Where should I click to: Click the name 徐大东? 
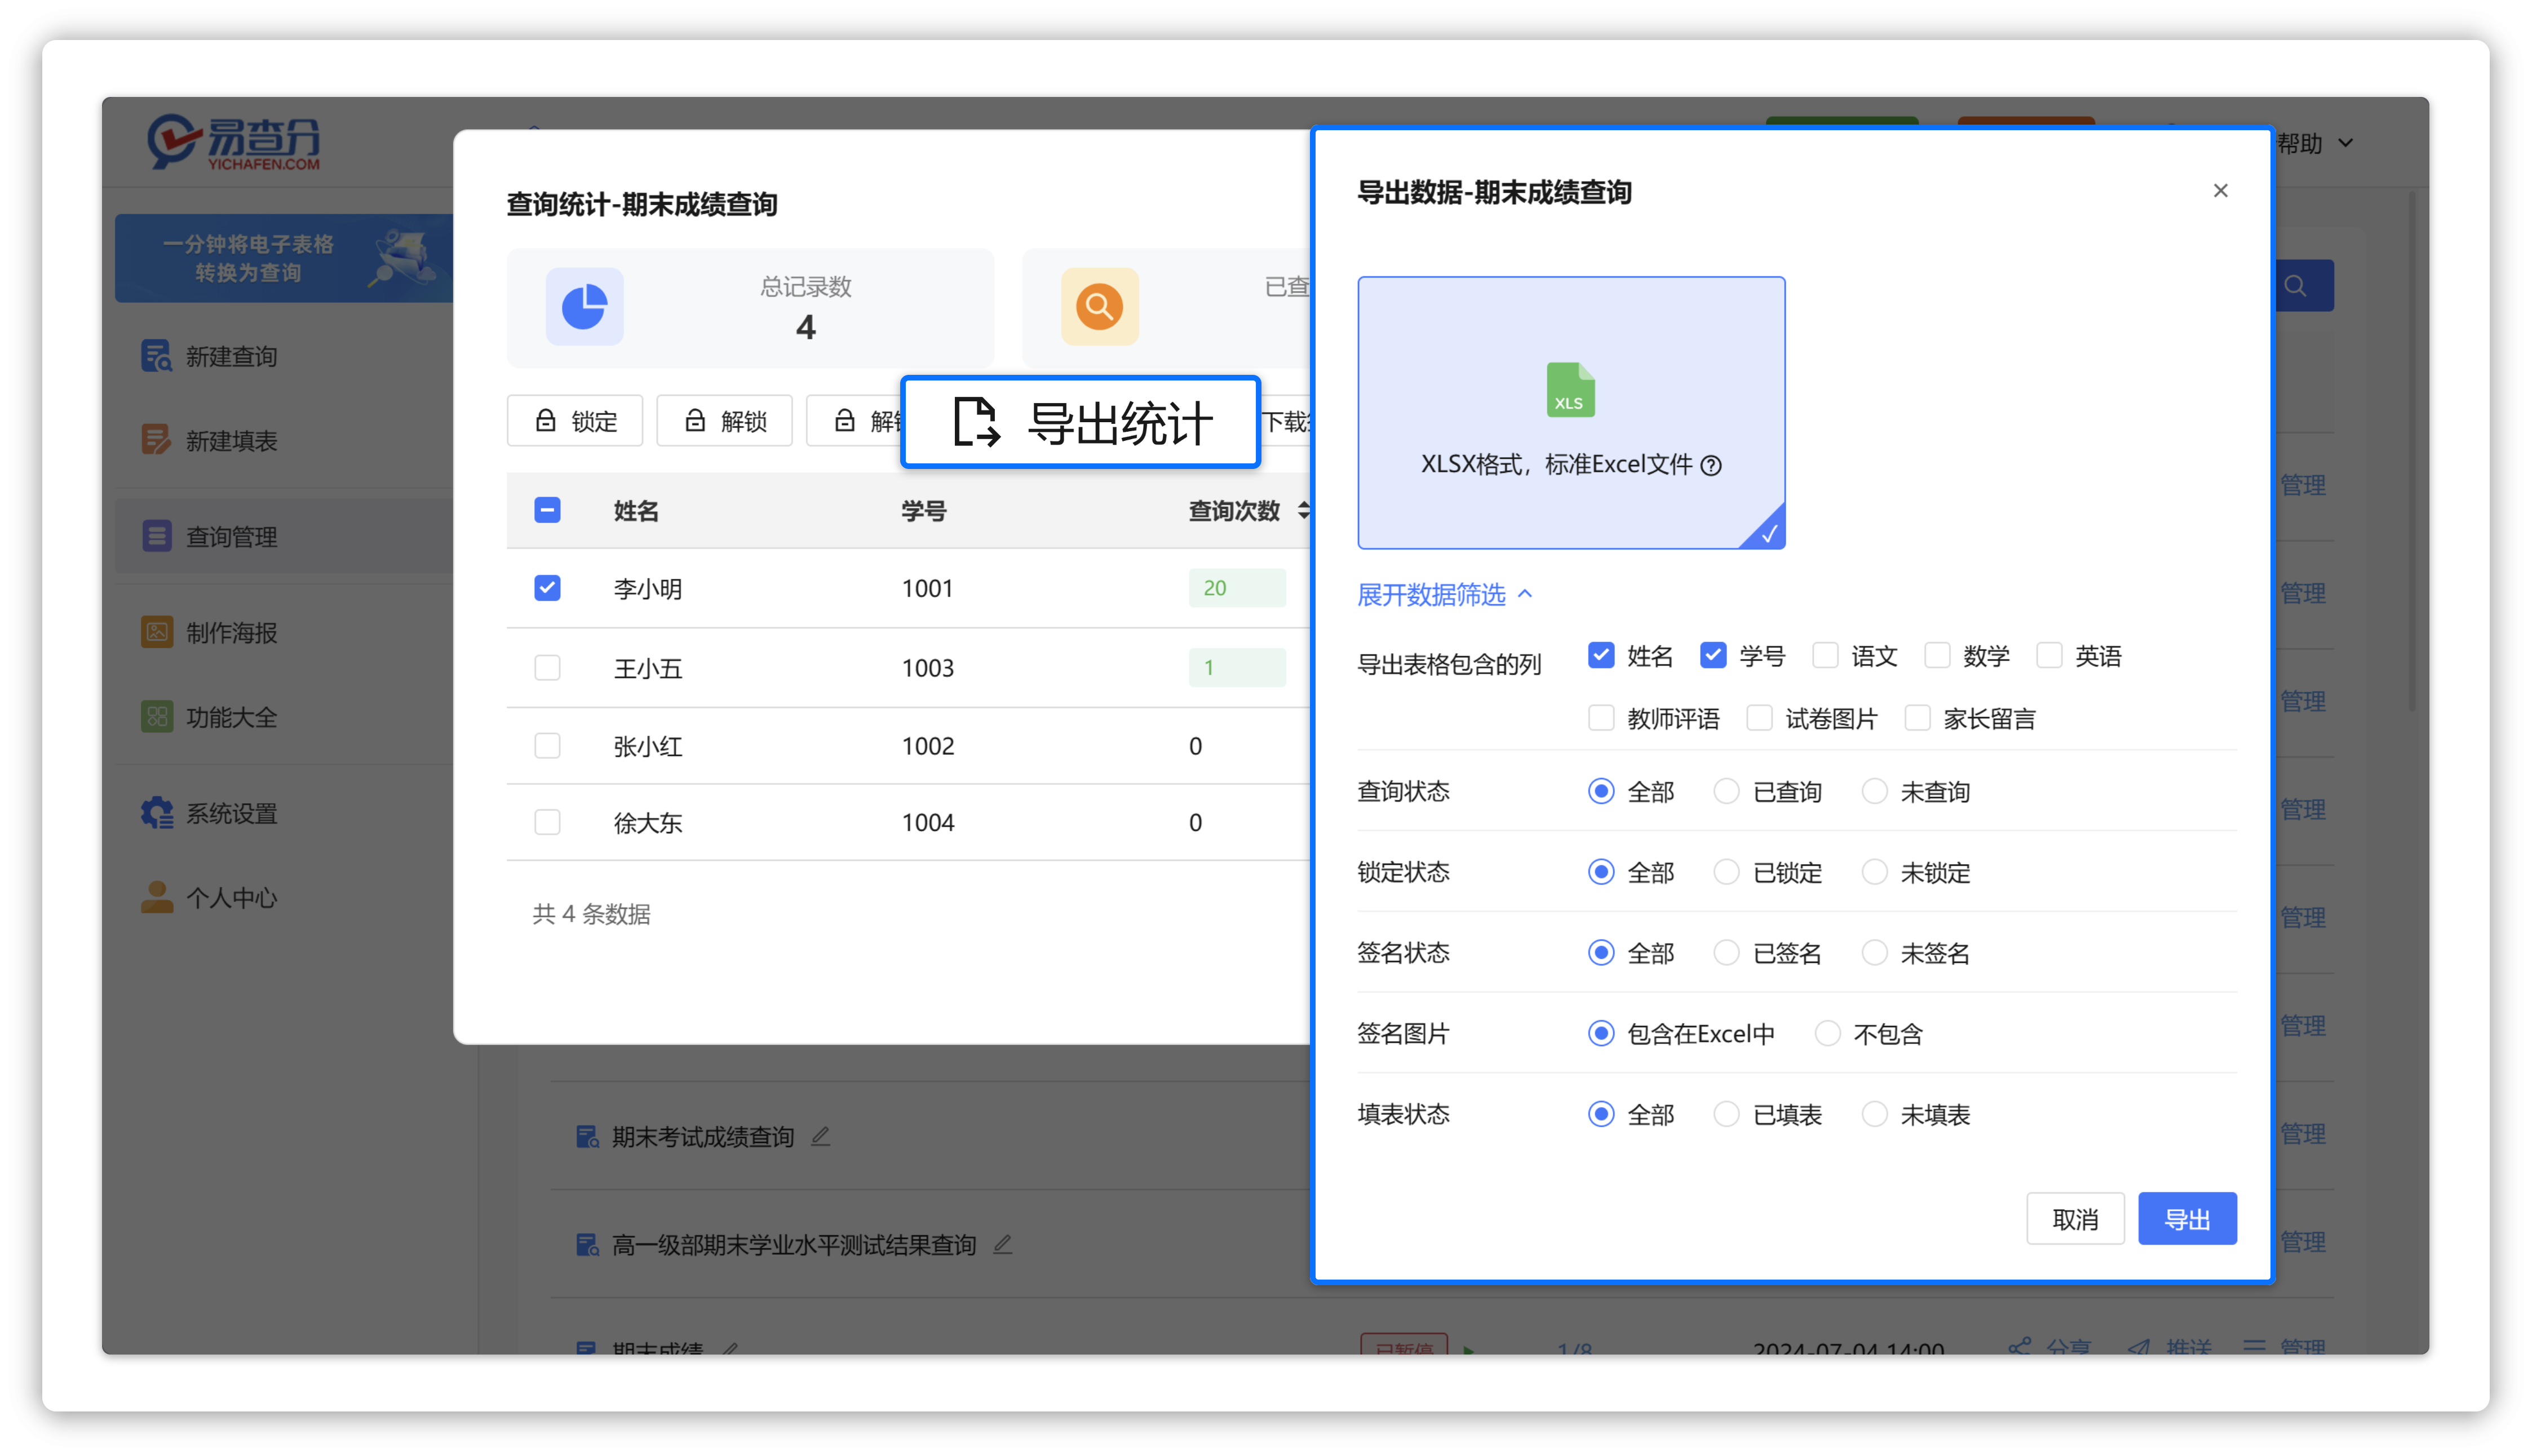click(647, 823)
